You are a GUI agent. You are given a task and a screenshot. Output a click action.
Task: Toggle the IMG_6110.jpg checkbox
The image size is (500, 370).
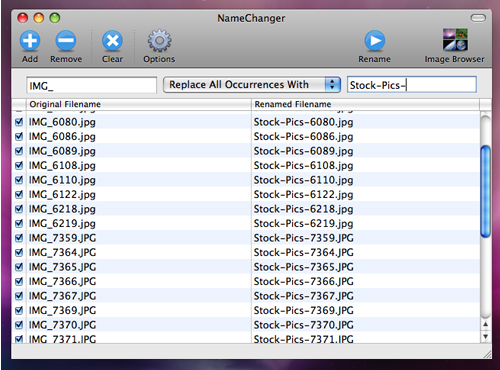click(x=19, y=180)
